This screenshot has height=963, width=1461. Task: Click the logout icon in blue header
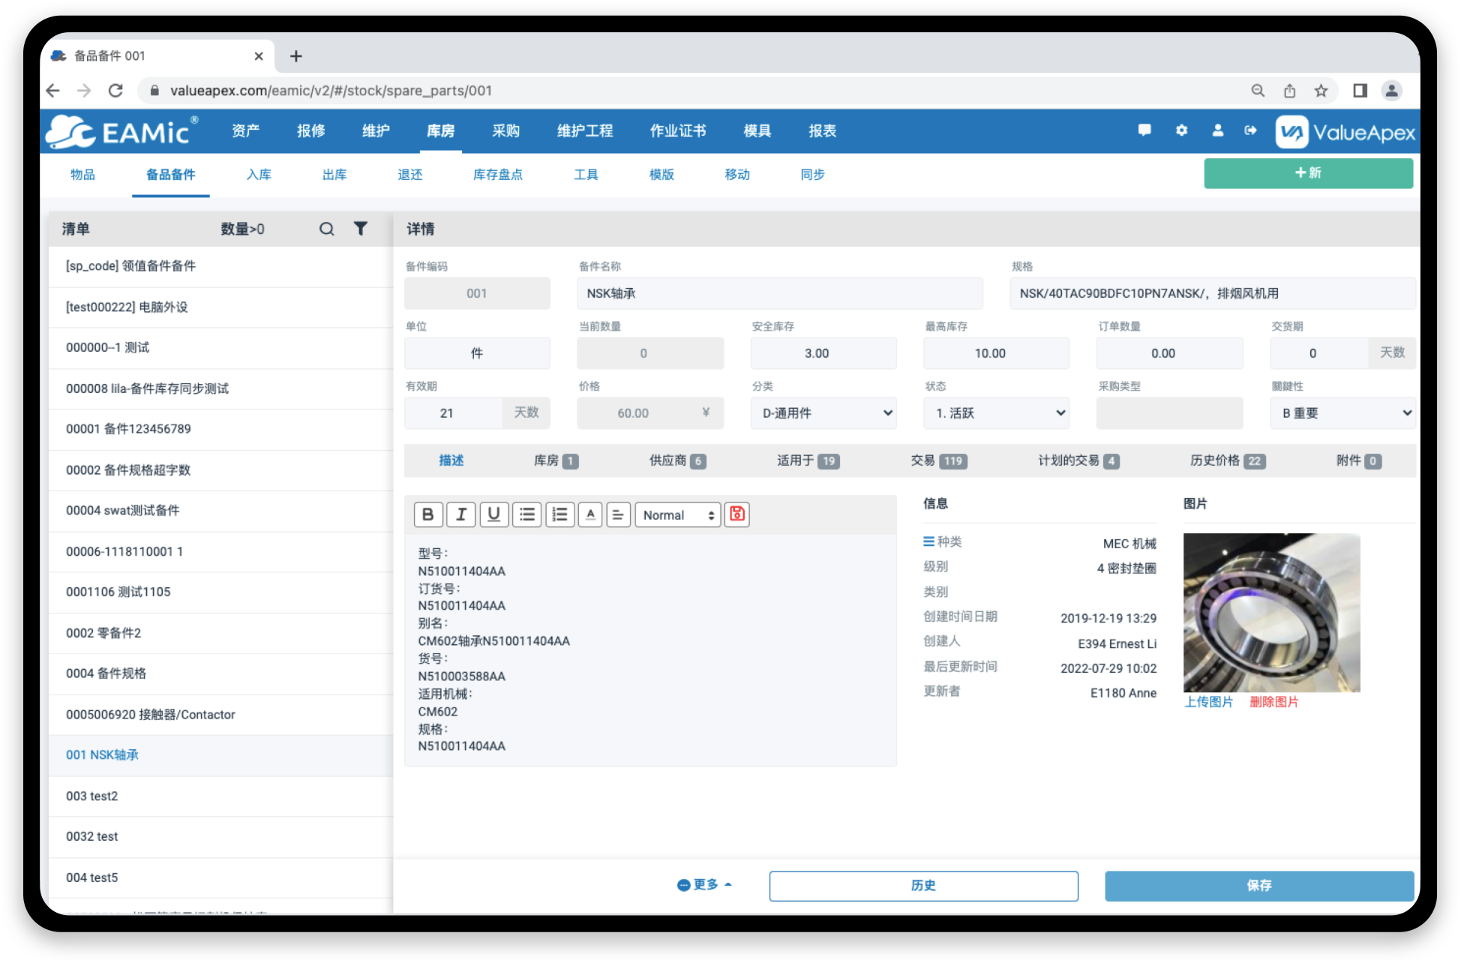pos(1250,130)
